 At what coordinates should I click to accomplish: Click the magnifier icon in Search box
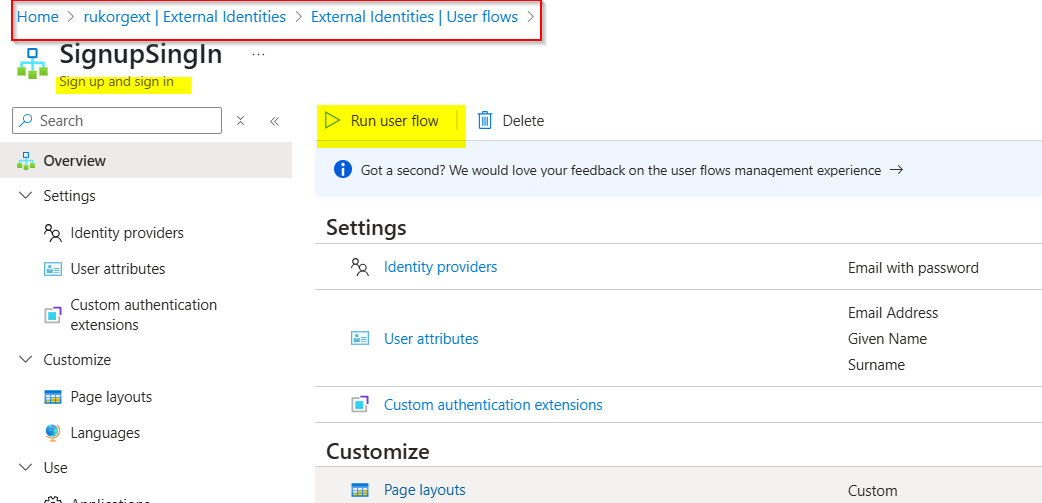27,120
